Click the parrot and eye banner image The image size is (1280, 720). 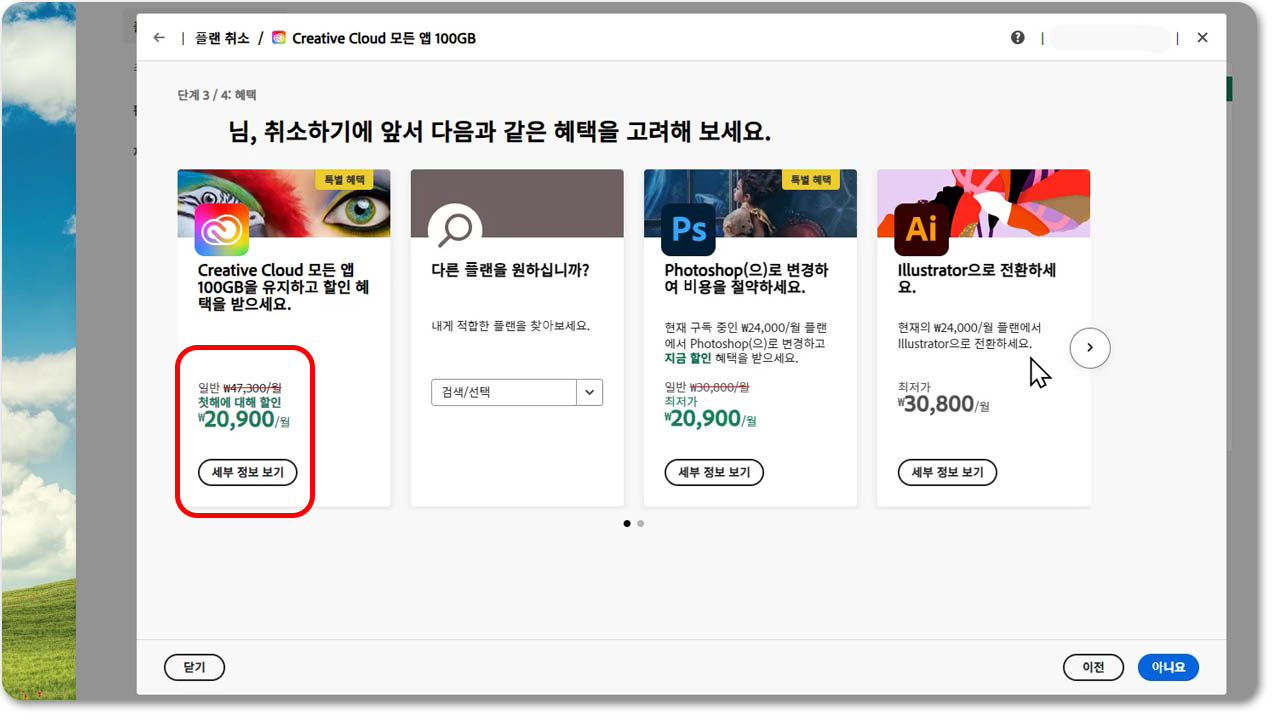point(284,203)
